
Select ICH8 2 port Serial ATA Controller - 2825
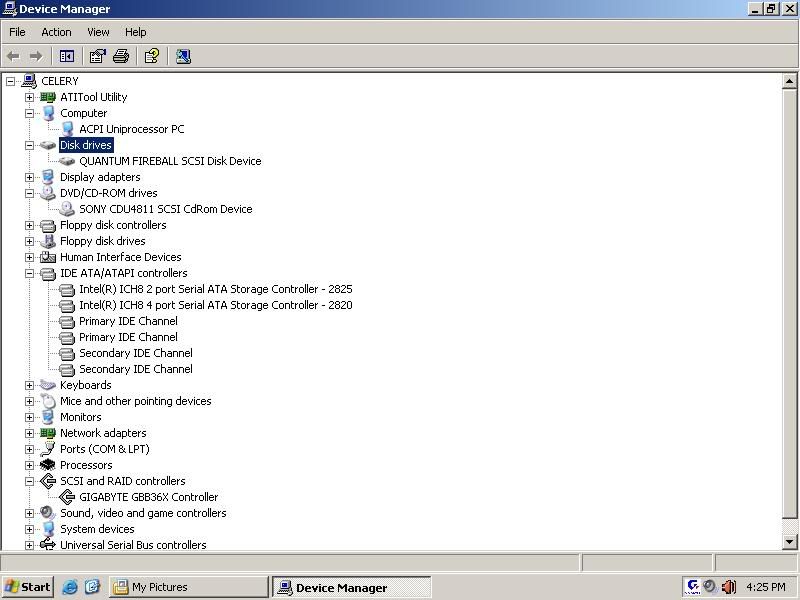click(215, 289)
